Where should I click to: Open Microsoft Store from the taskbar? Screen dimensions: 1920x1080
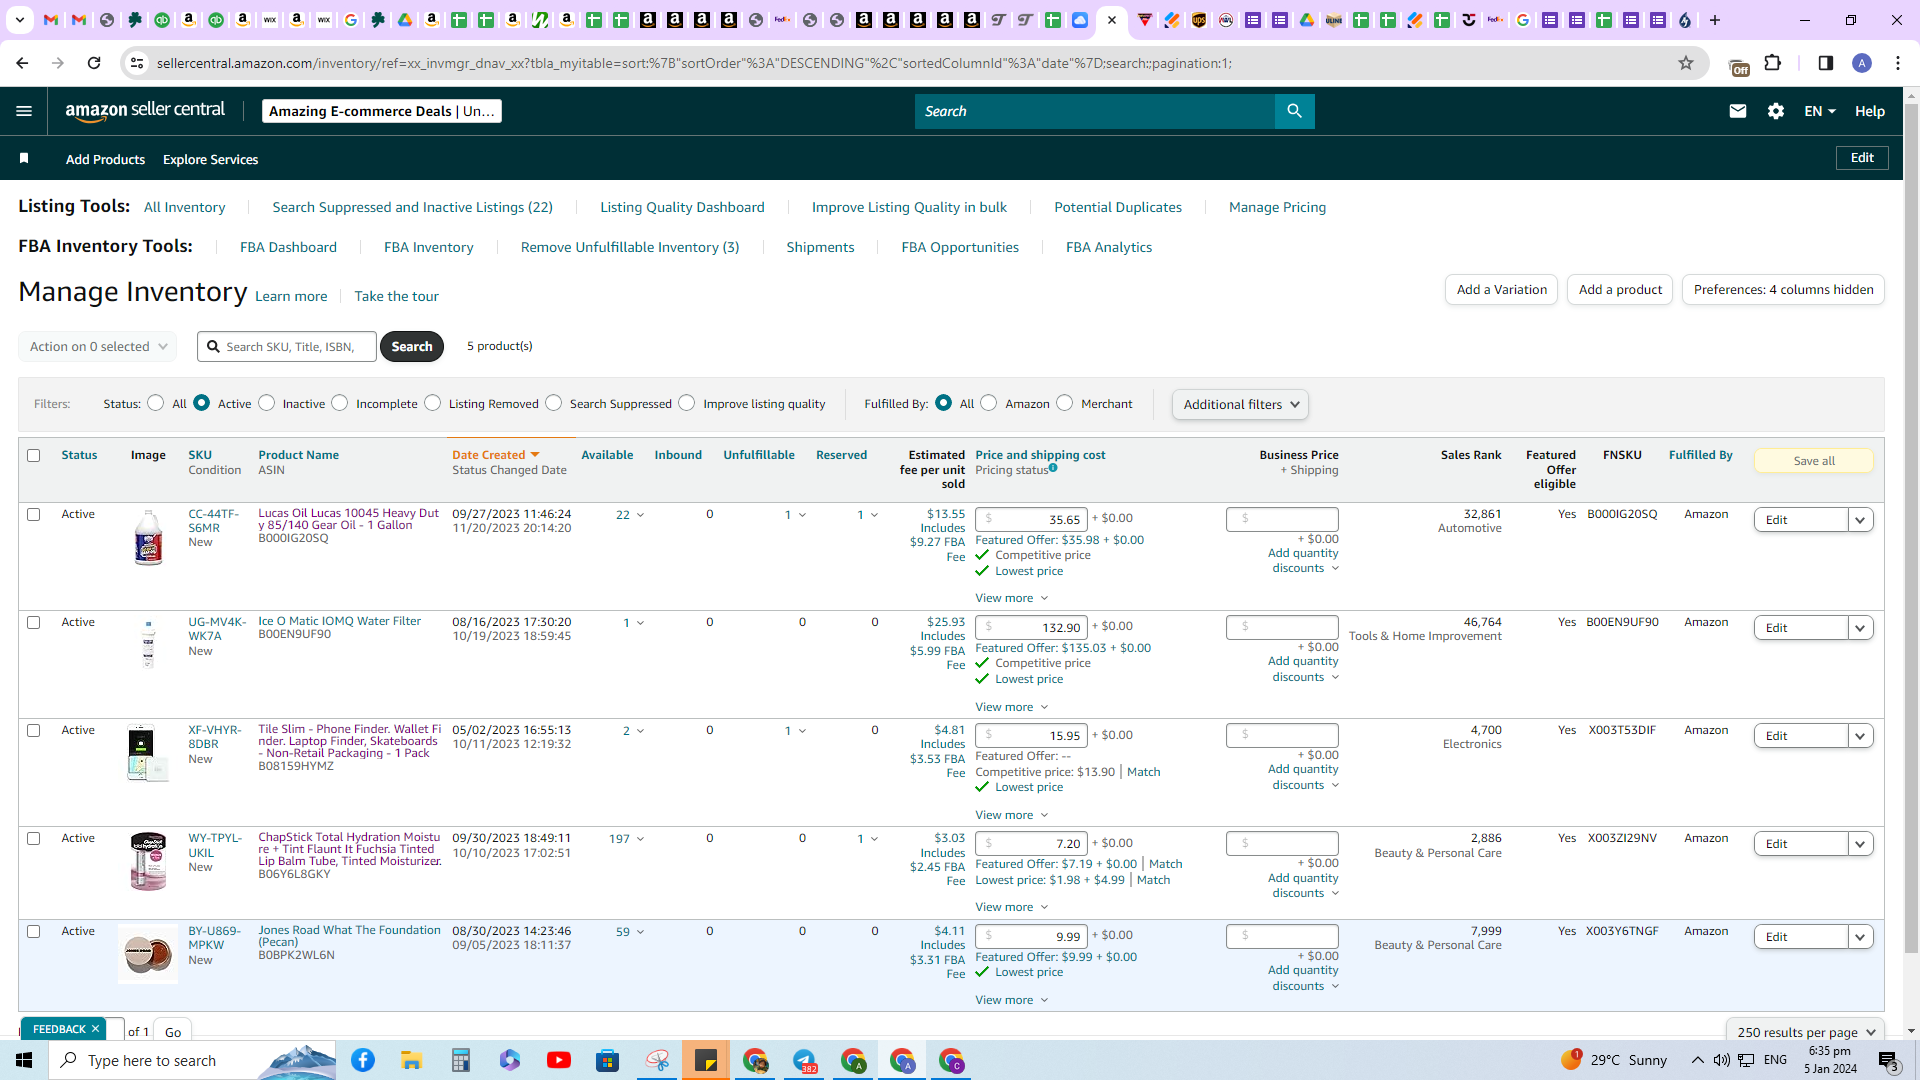(608, 1060)
